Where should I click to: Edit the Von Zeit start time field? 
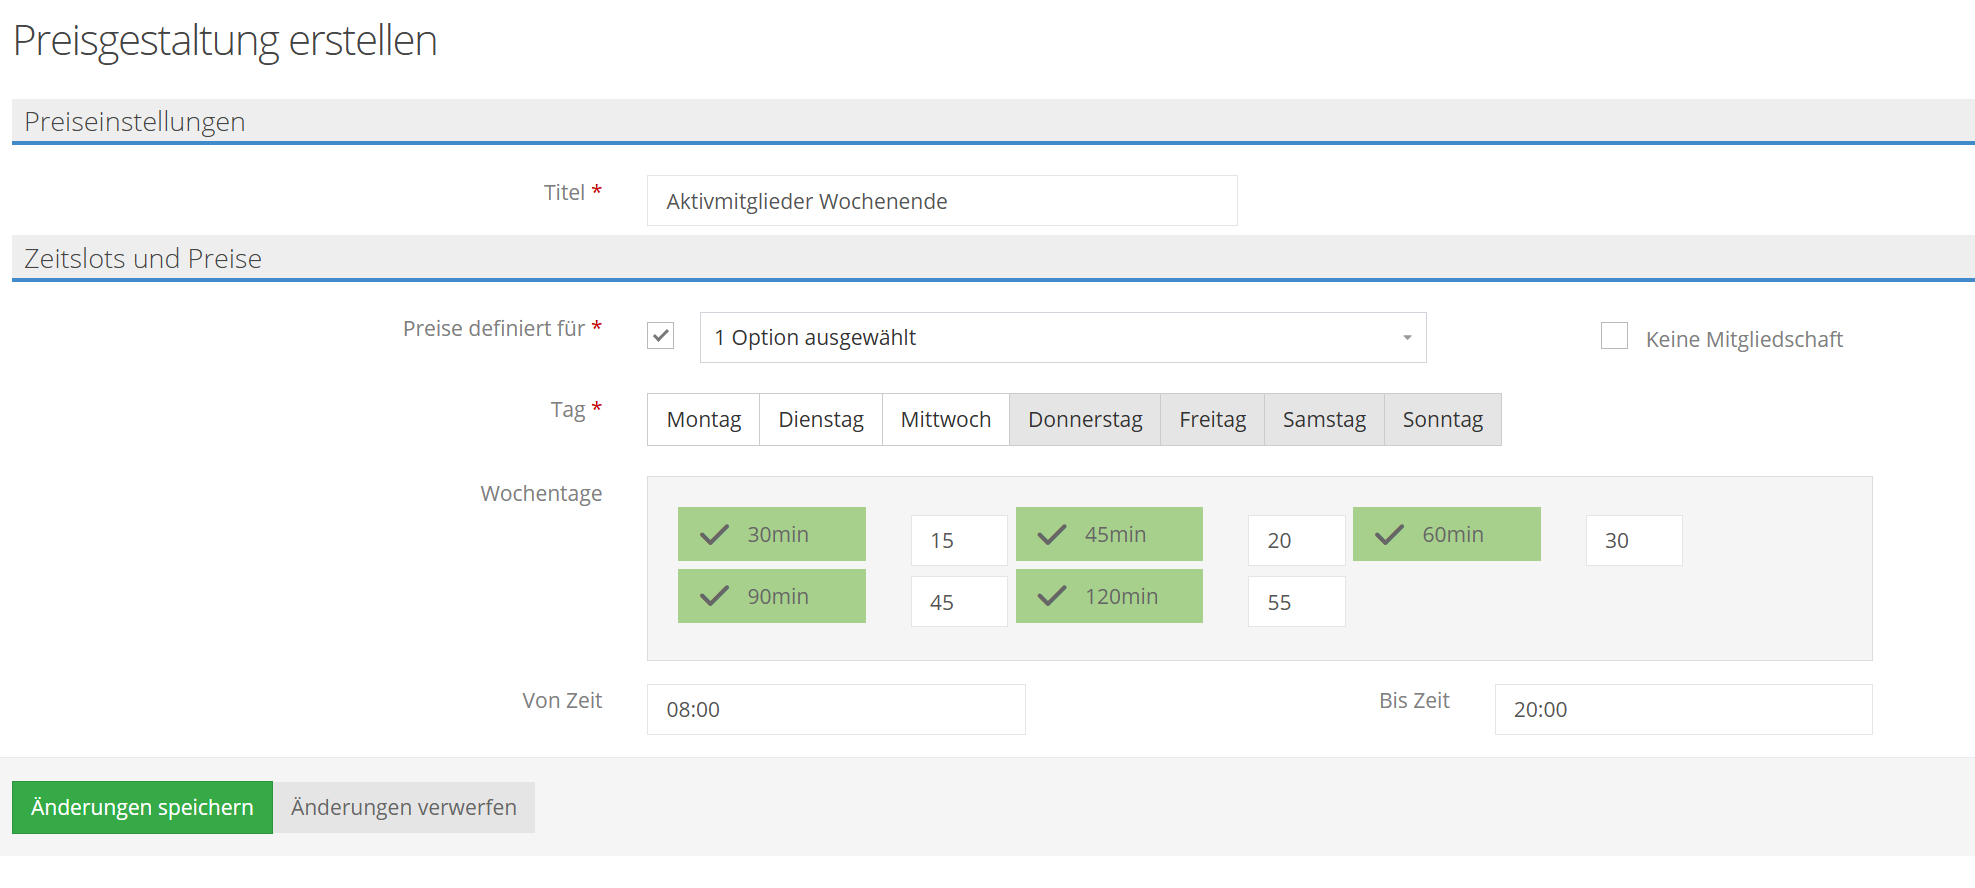click(x=835, y=710)
